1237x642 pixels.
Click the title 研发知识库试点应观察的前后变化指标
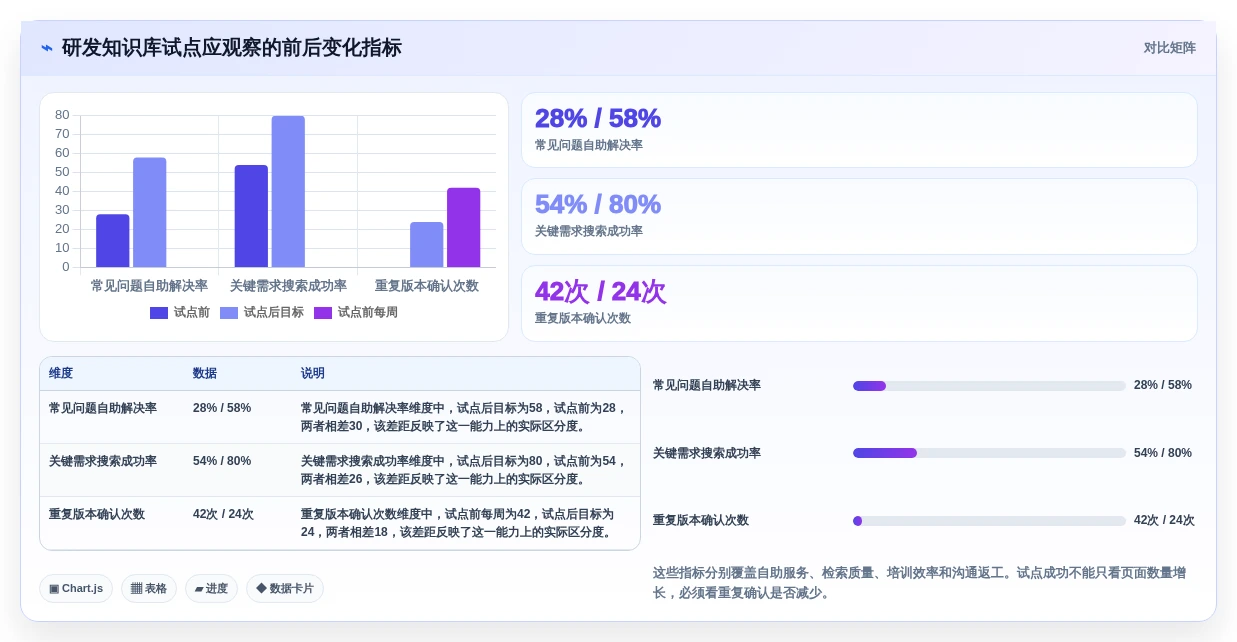[232, 48]
